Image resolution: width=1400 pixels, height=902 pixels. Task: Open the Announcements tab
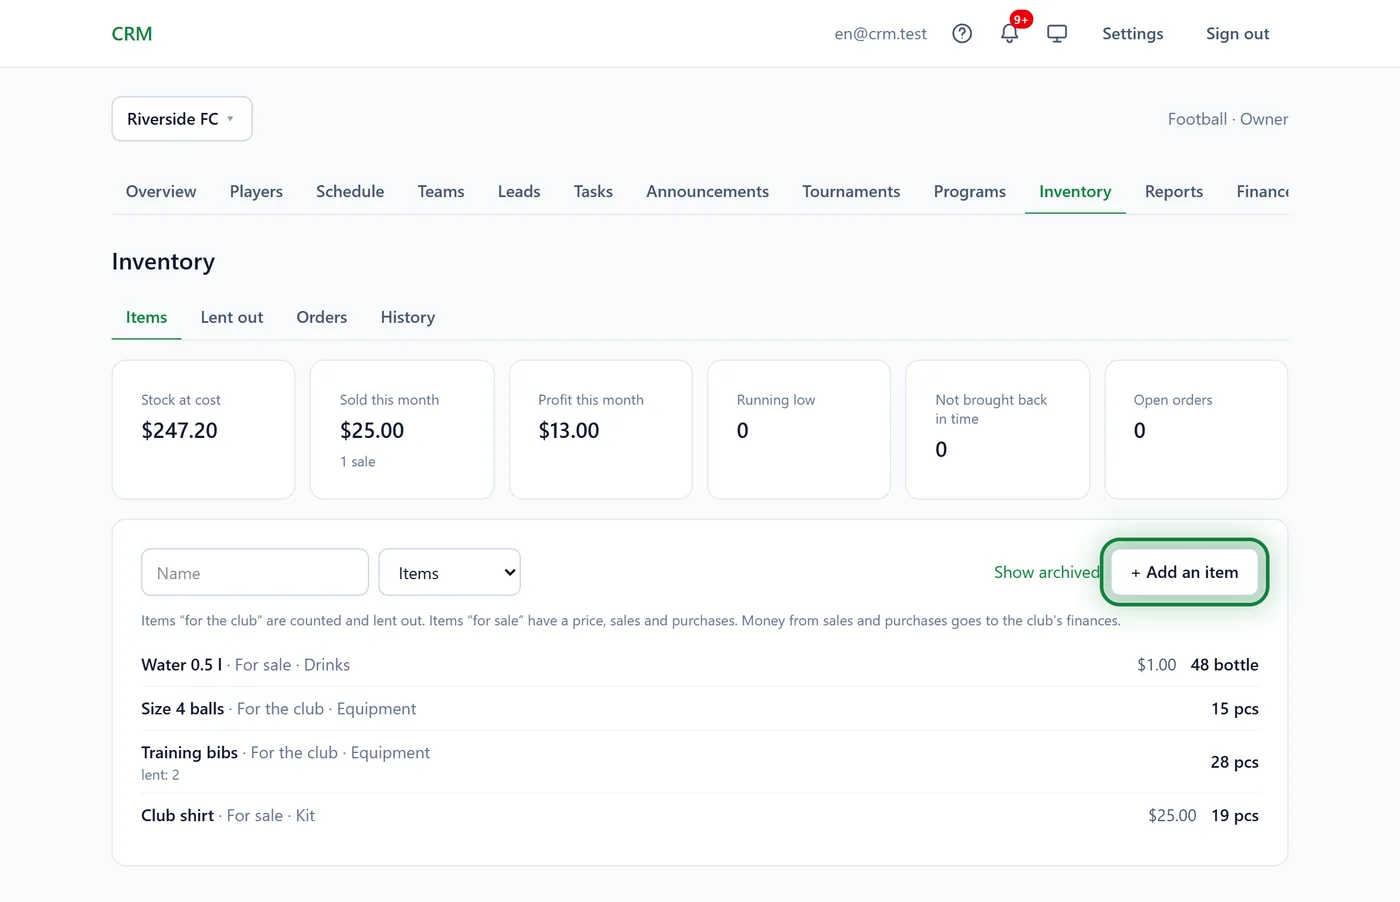pos(707,191)
